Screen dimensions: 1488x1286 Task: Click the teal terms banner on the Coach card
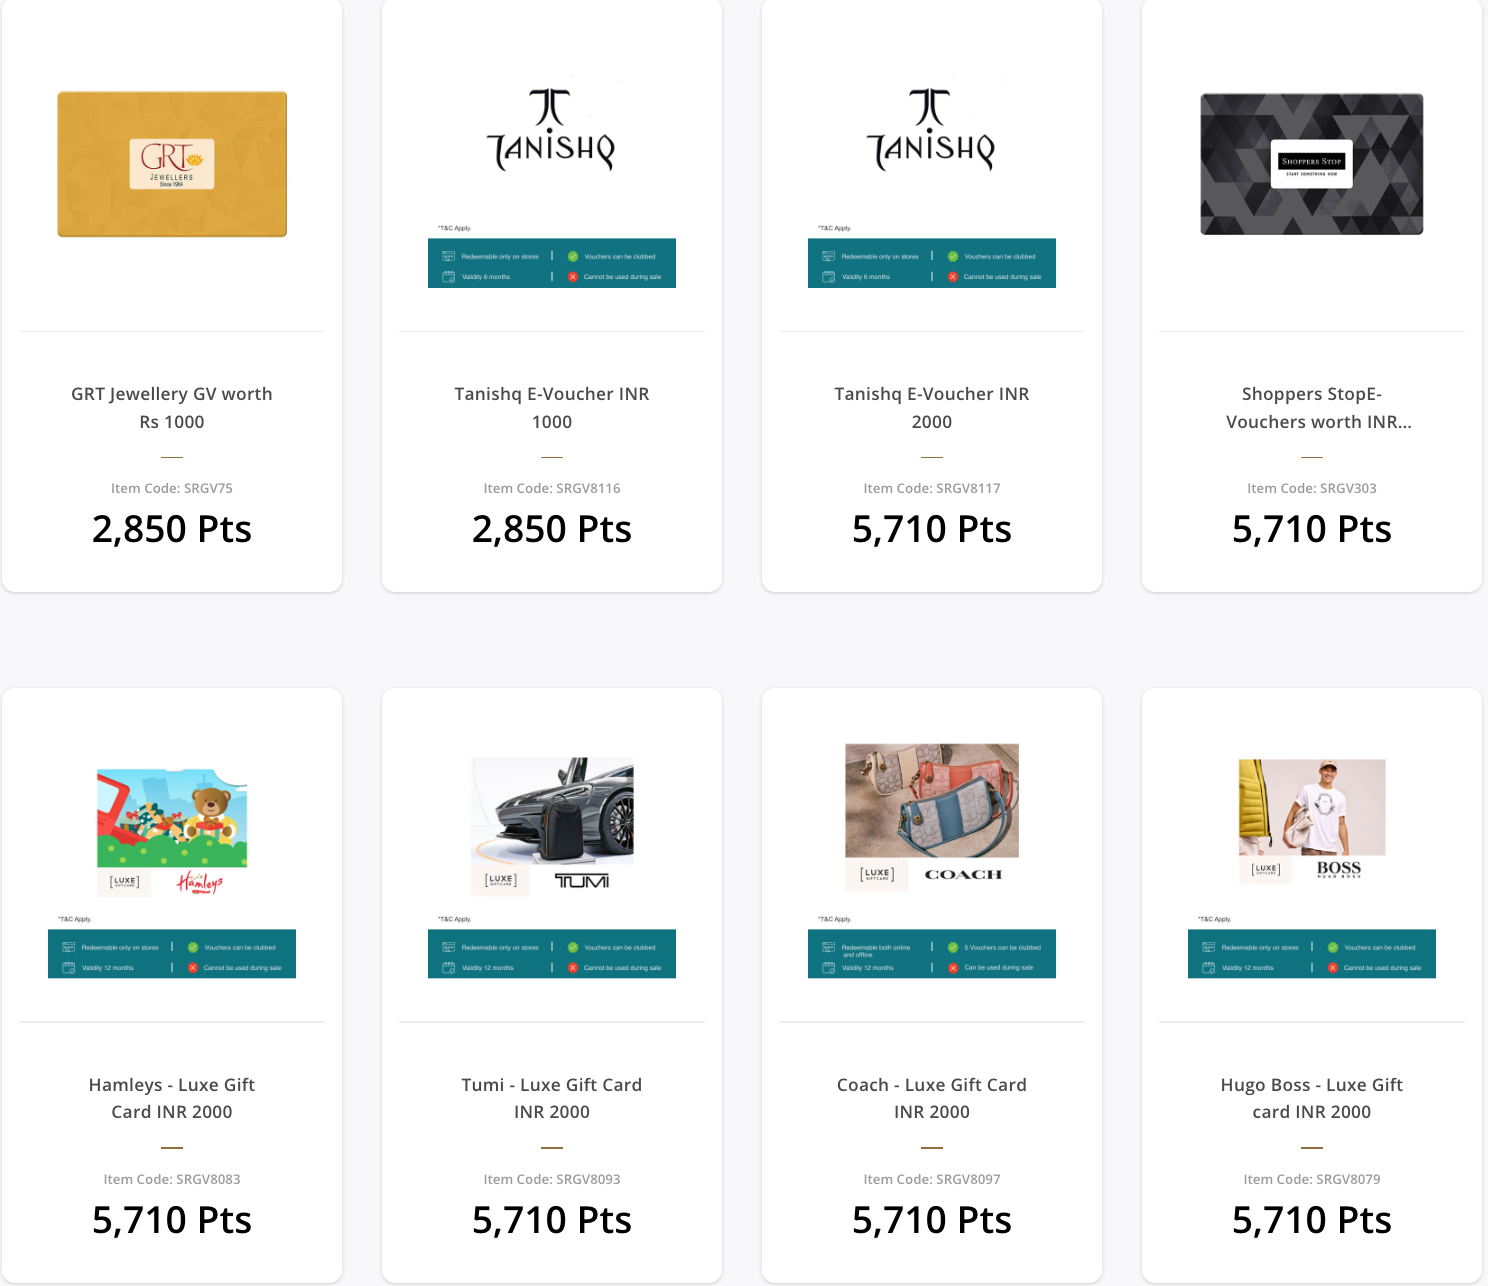[x=932, y=953]
